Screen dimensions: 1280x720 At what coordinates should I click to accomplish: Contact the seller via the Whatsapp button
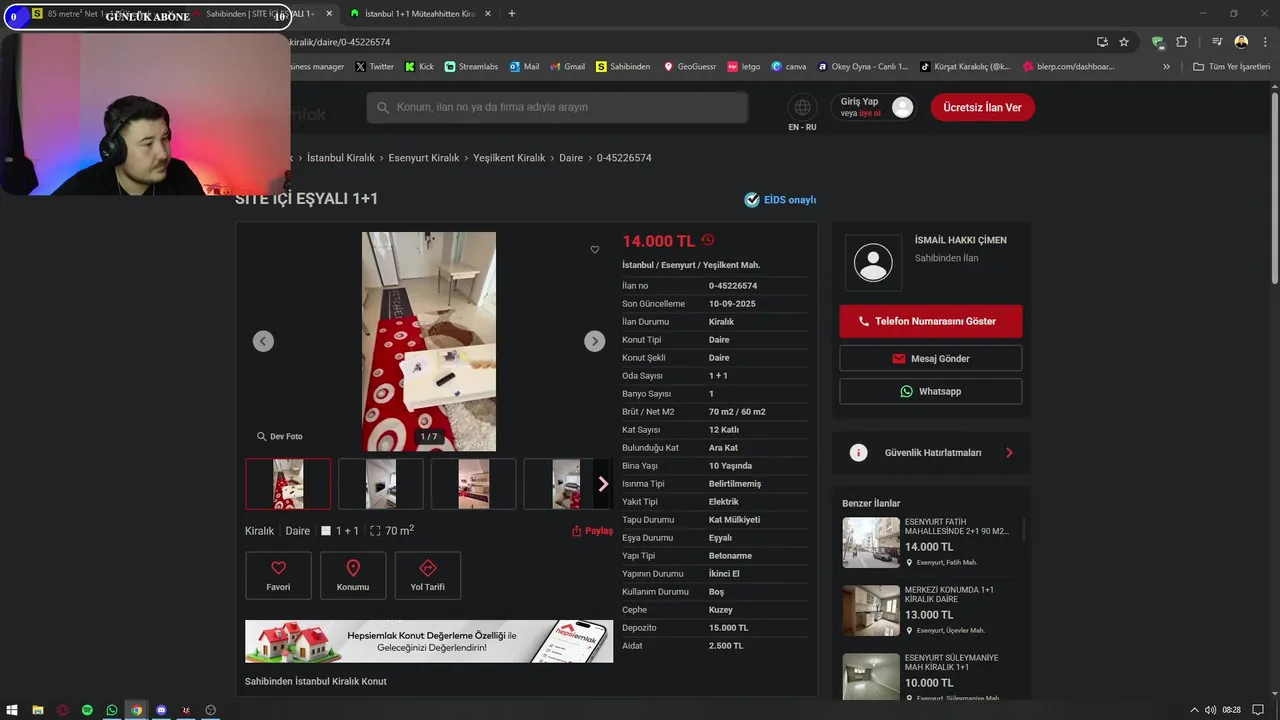click(931, 391)
